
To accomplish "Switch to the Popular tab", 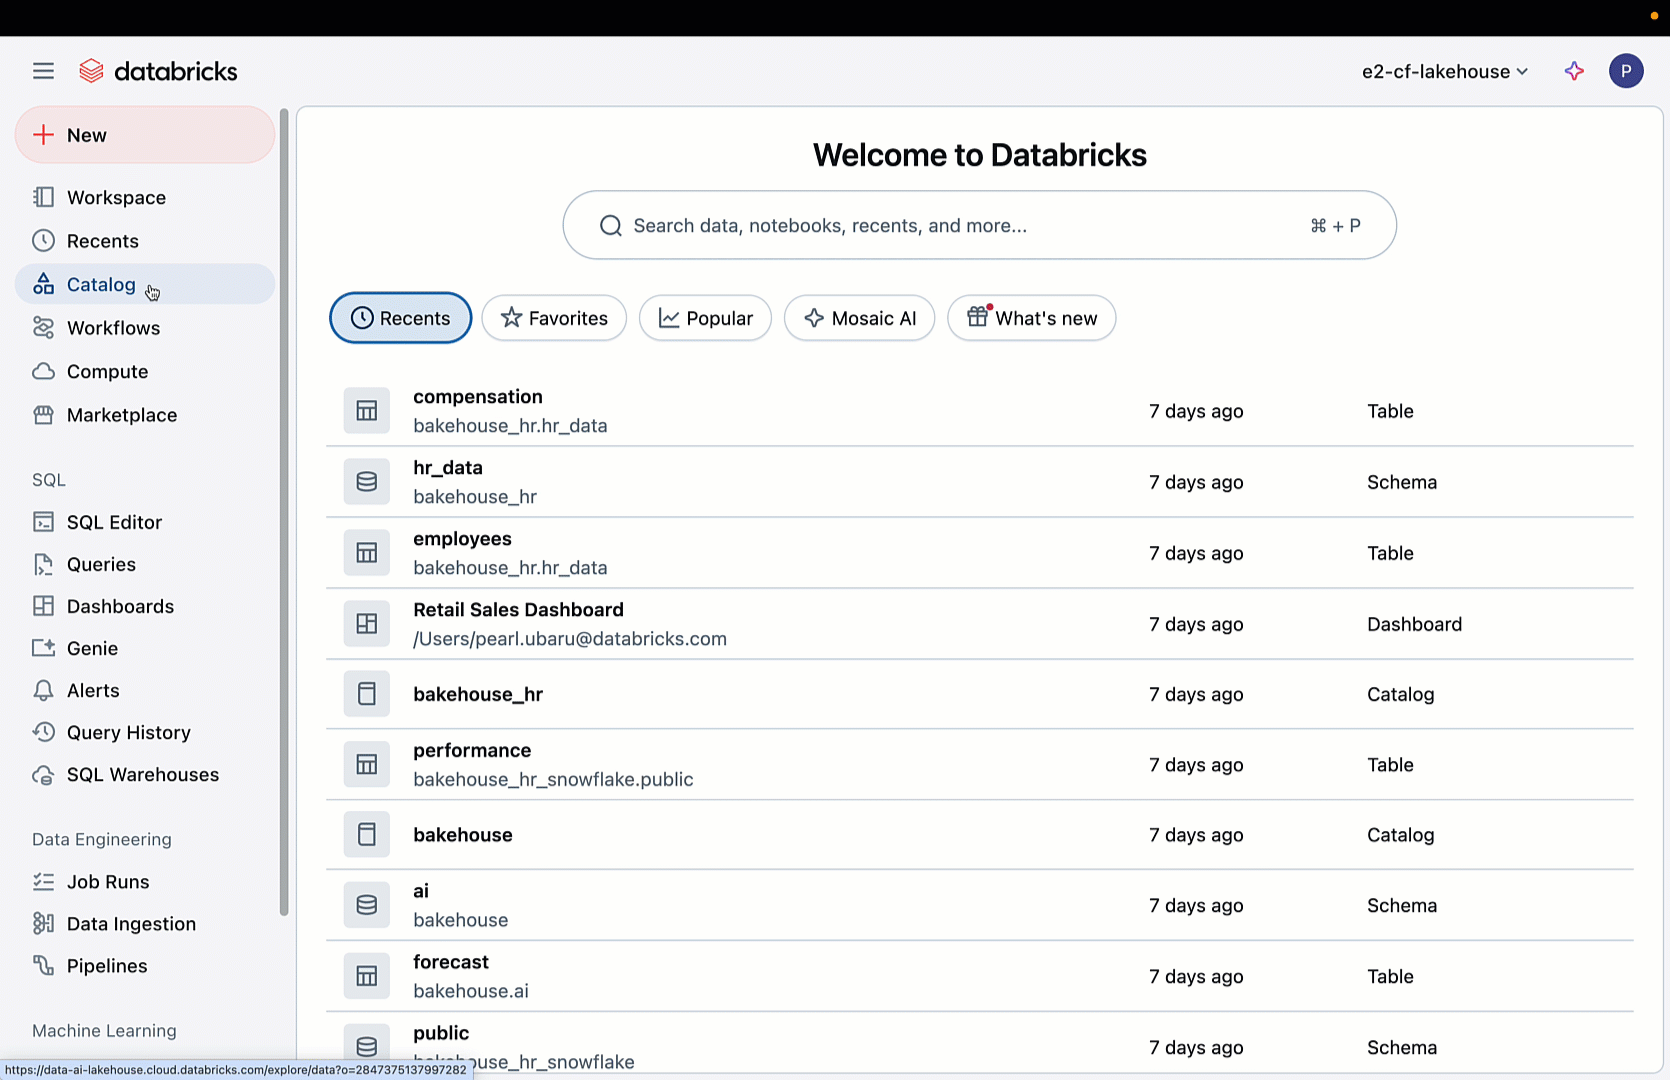I will tap(705, 318).
